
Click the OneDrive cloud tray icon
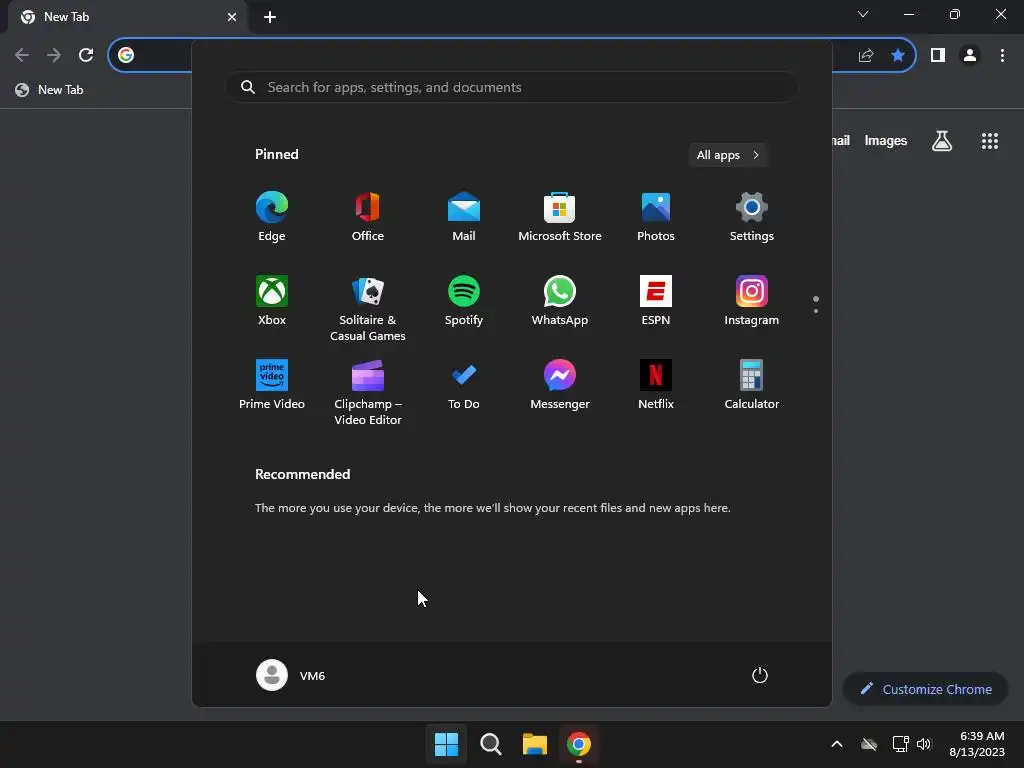tap(869, 744)
